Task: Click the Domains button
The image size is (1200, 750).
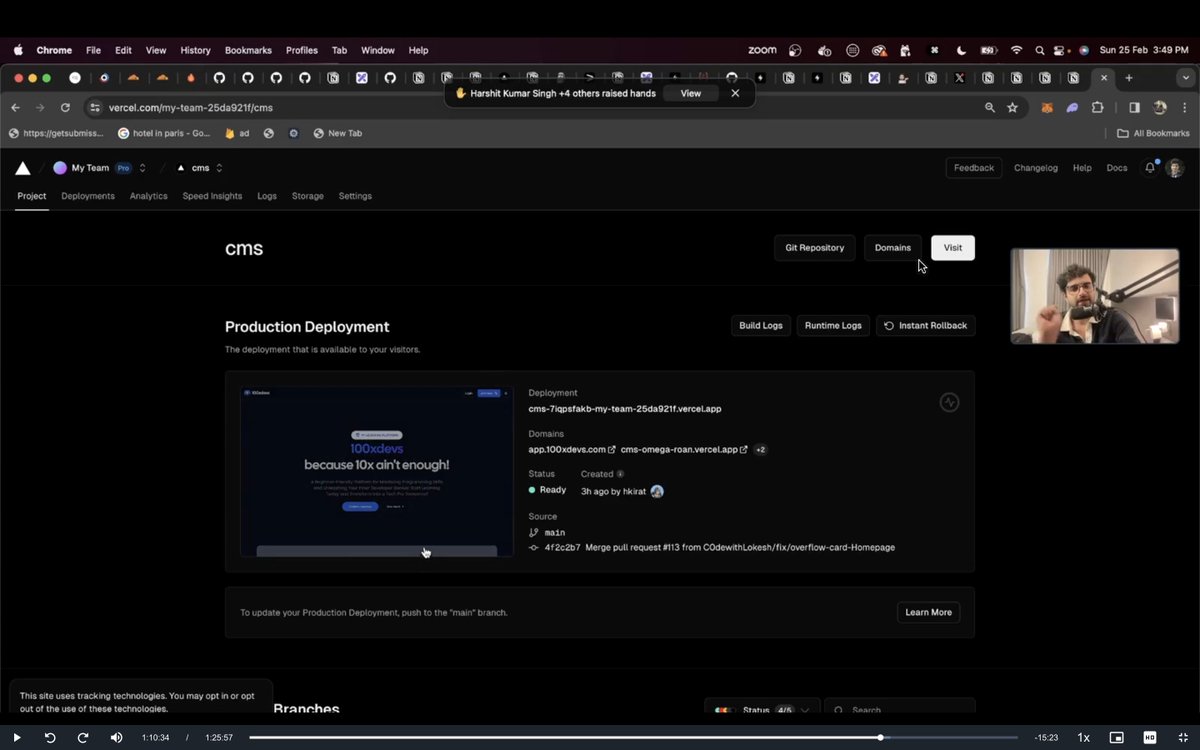Action: click(893, 248)
